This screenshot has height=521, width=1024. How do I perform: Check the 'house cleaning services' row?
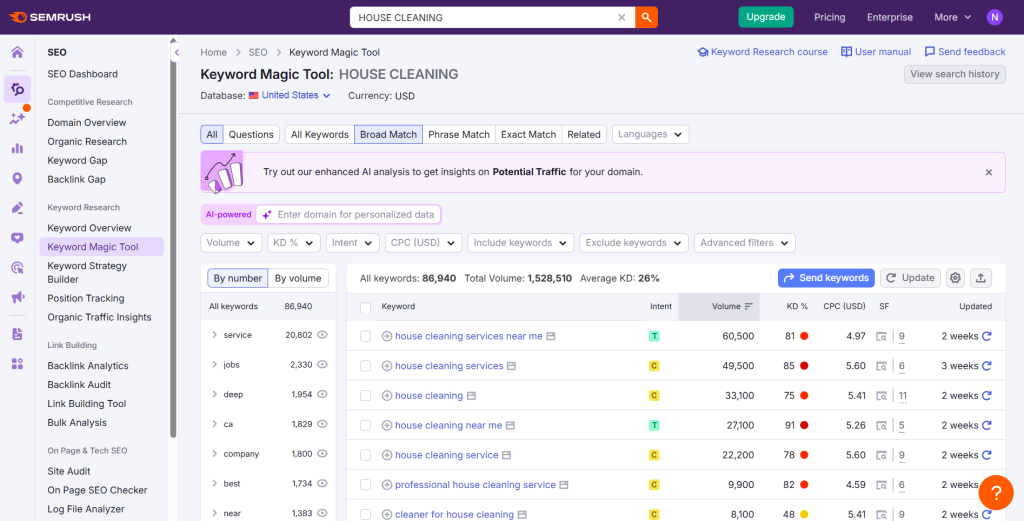[x=366, y=366]
